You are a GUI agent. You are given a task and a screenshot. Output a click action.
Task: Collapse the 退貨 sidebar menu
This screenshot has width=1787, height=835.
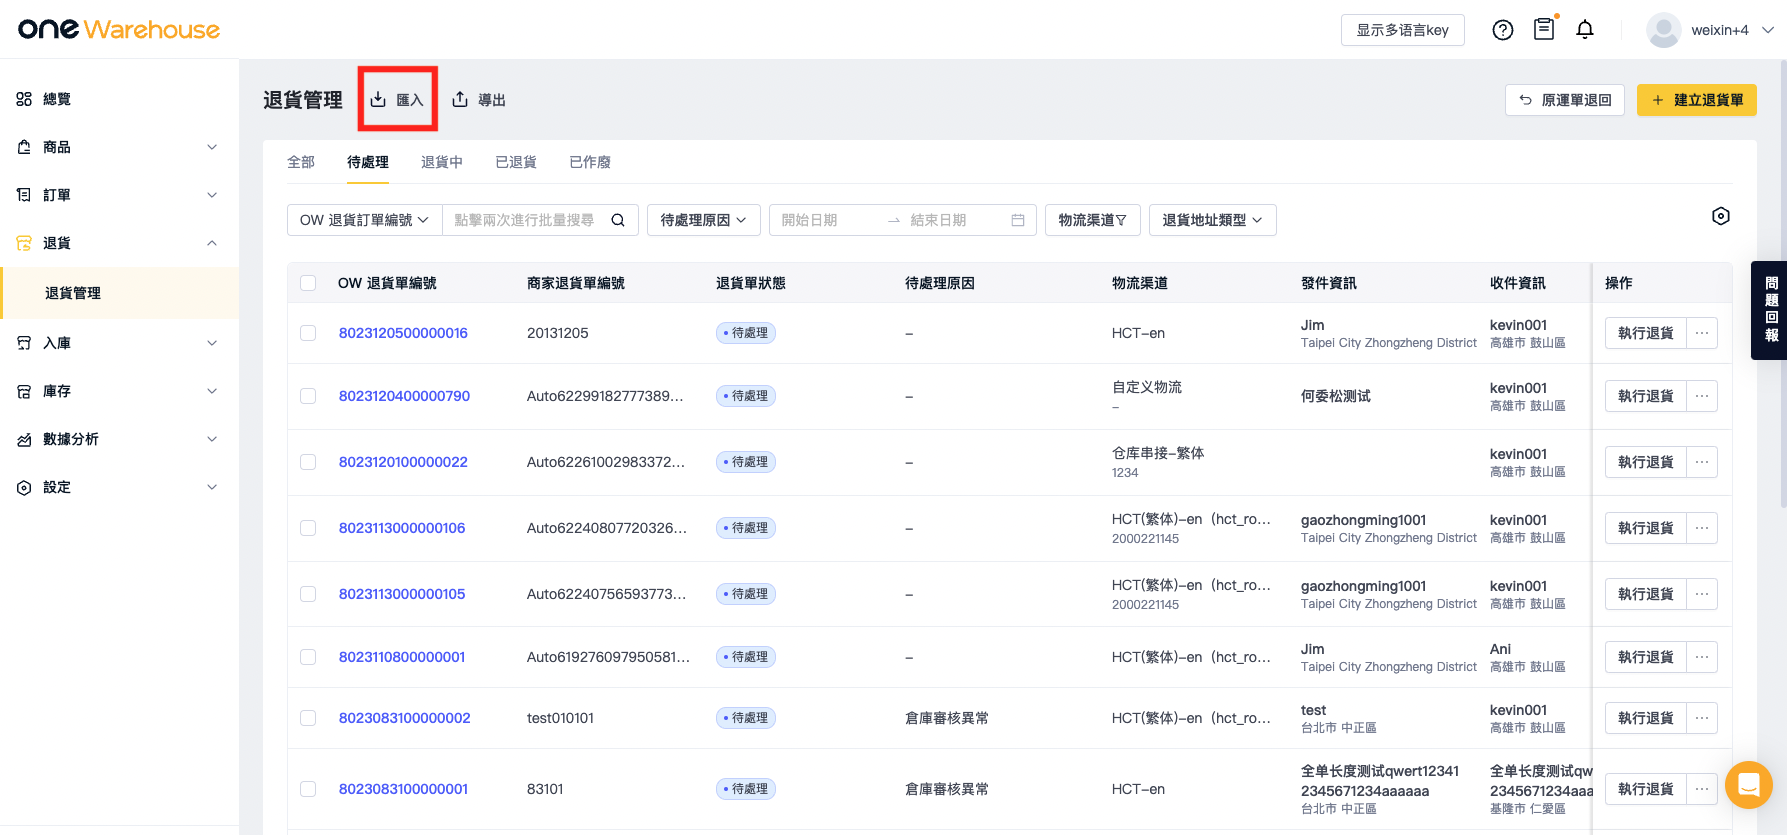[x=119, y=243]
